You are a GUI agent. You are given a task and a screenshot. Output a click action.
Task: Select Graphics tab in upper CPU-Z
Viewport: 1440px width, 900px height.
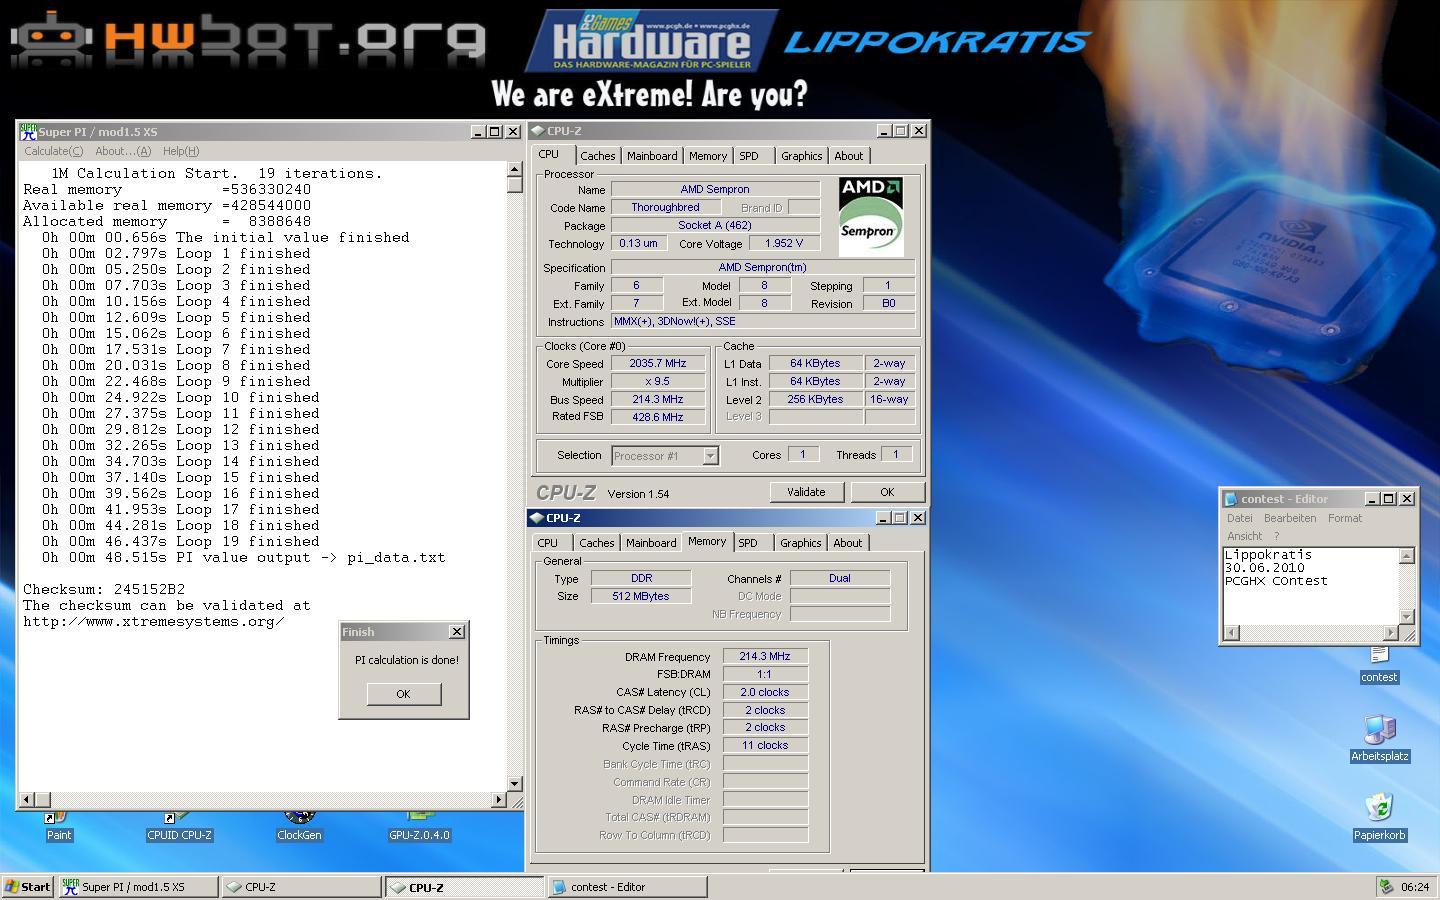(801, 156)
